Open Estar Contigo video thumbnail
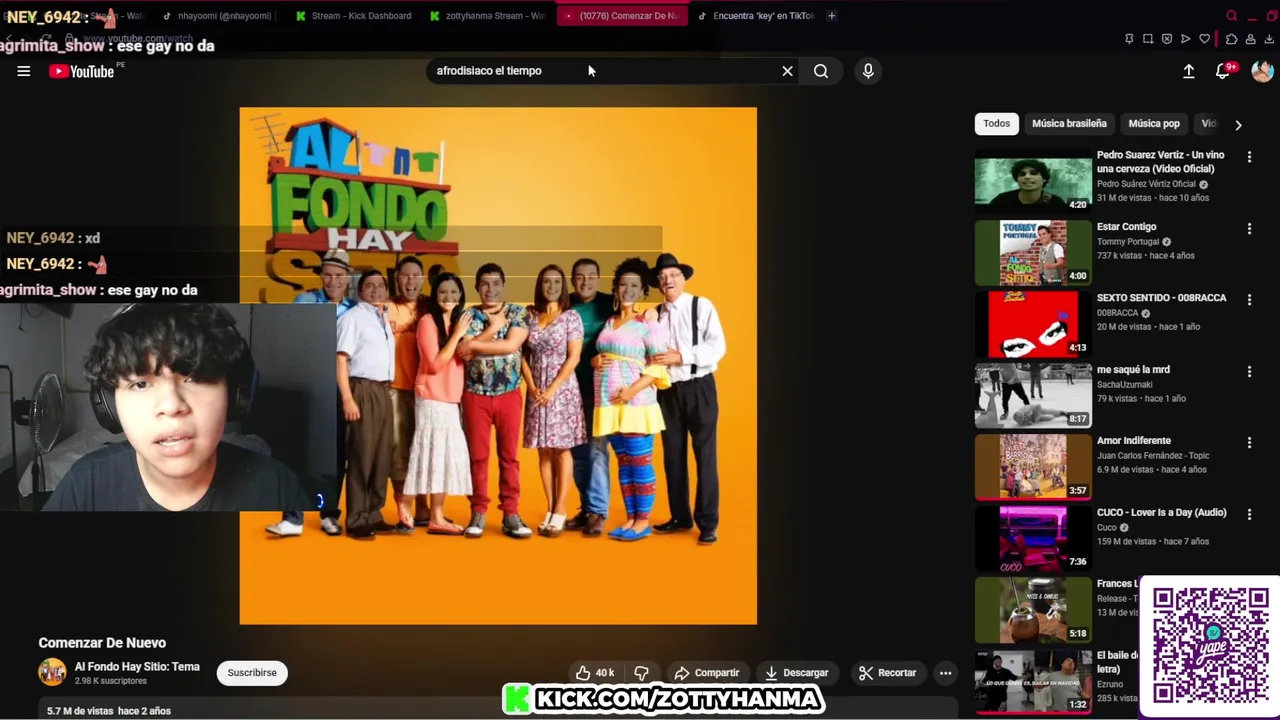The width and height of the screenshot is (1280, 720). (1033, 252)
